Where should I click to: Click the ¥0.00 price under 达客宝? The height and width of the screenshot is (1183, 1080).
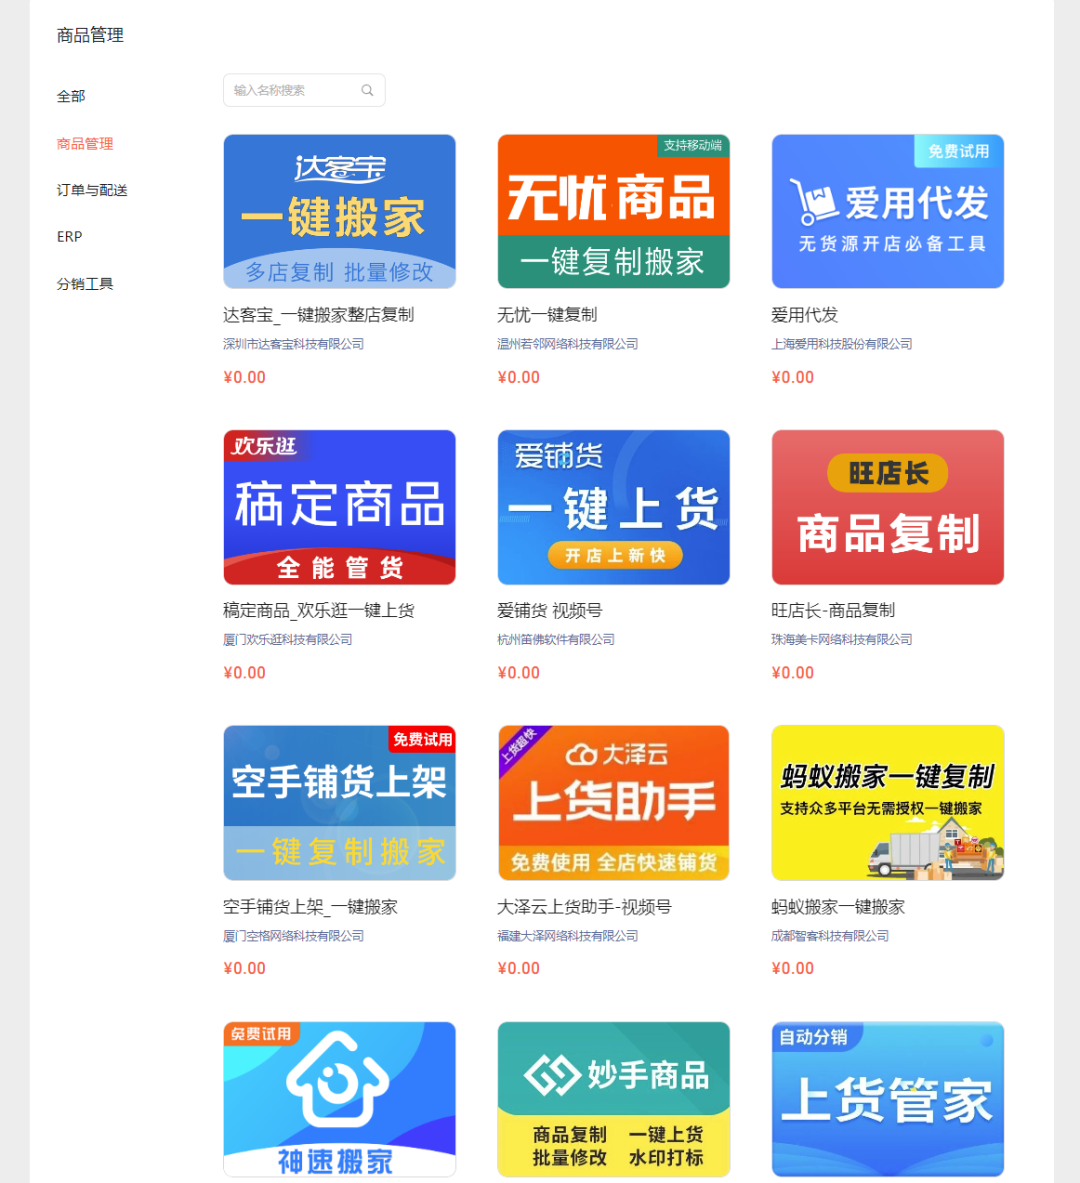pos(245,377)
